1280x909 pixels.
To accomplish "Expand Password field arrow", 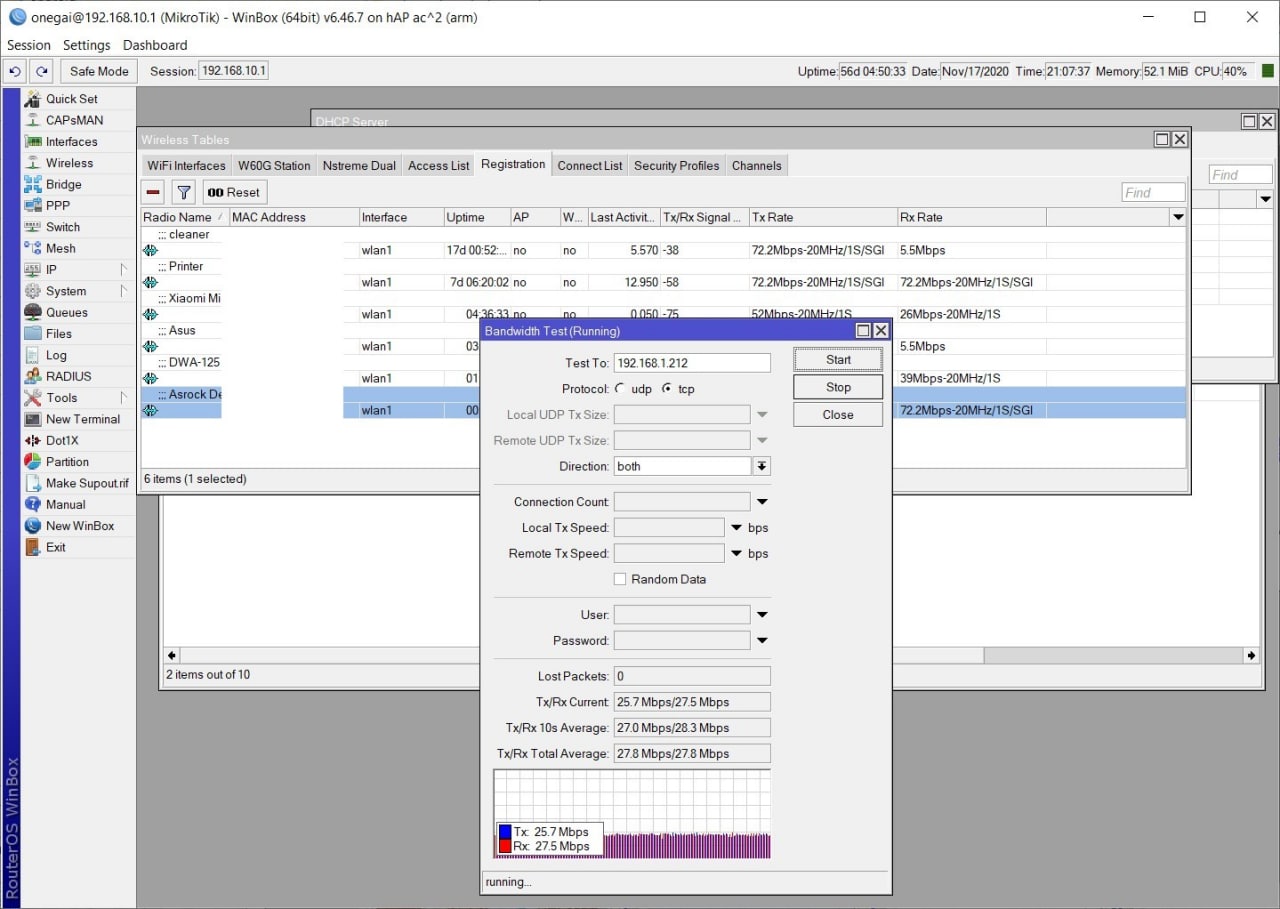I will click(x=762, y=640).
